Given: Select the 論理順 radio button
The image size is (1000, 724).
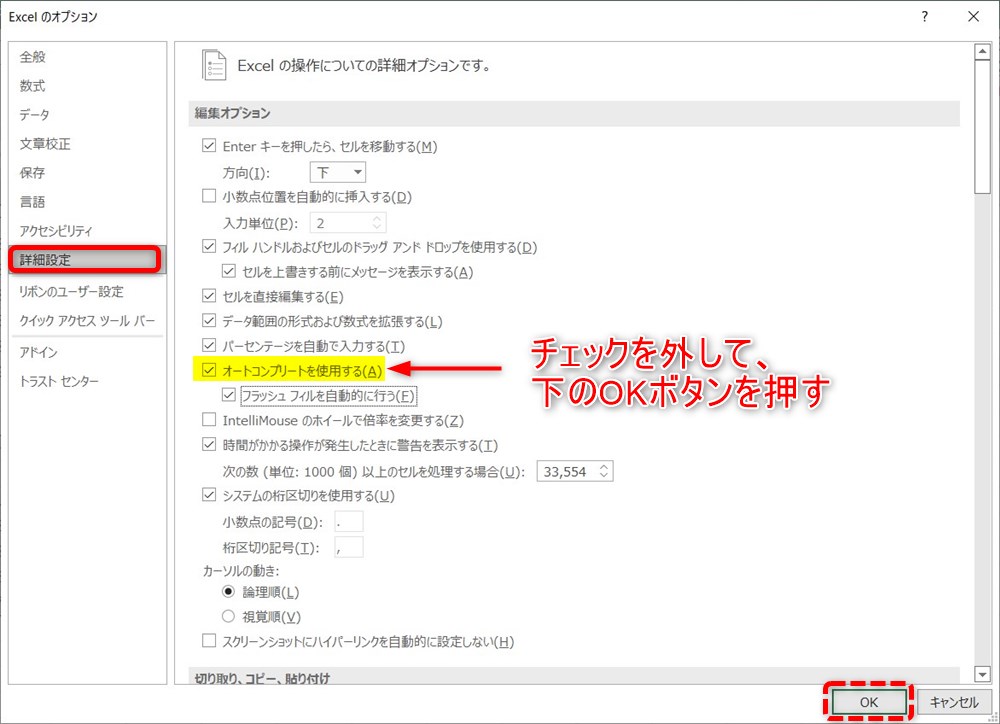Looking at the screenshot, I should [x=227, y=591].
